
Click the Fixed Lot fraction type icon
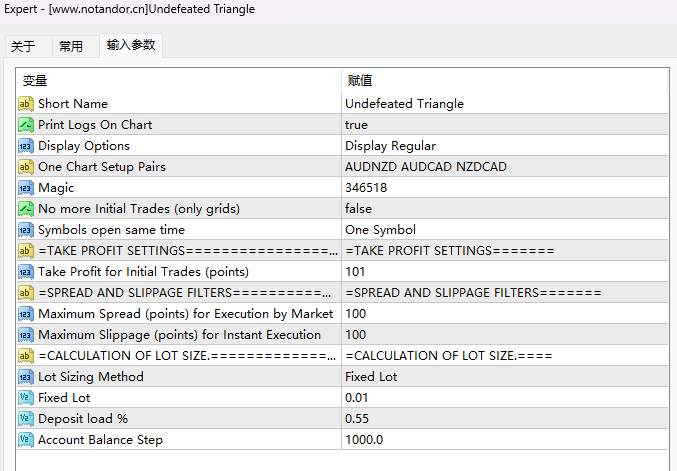coord(26,398)
